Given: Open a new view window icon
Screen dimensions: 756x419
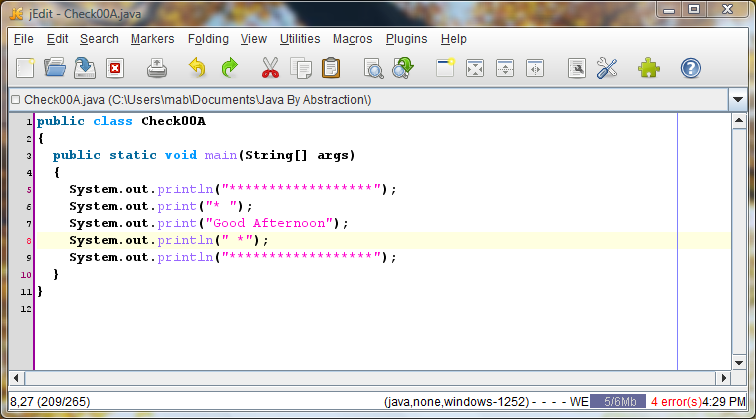Looking at the screenshot, I should 445,68.
